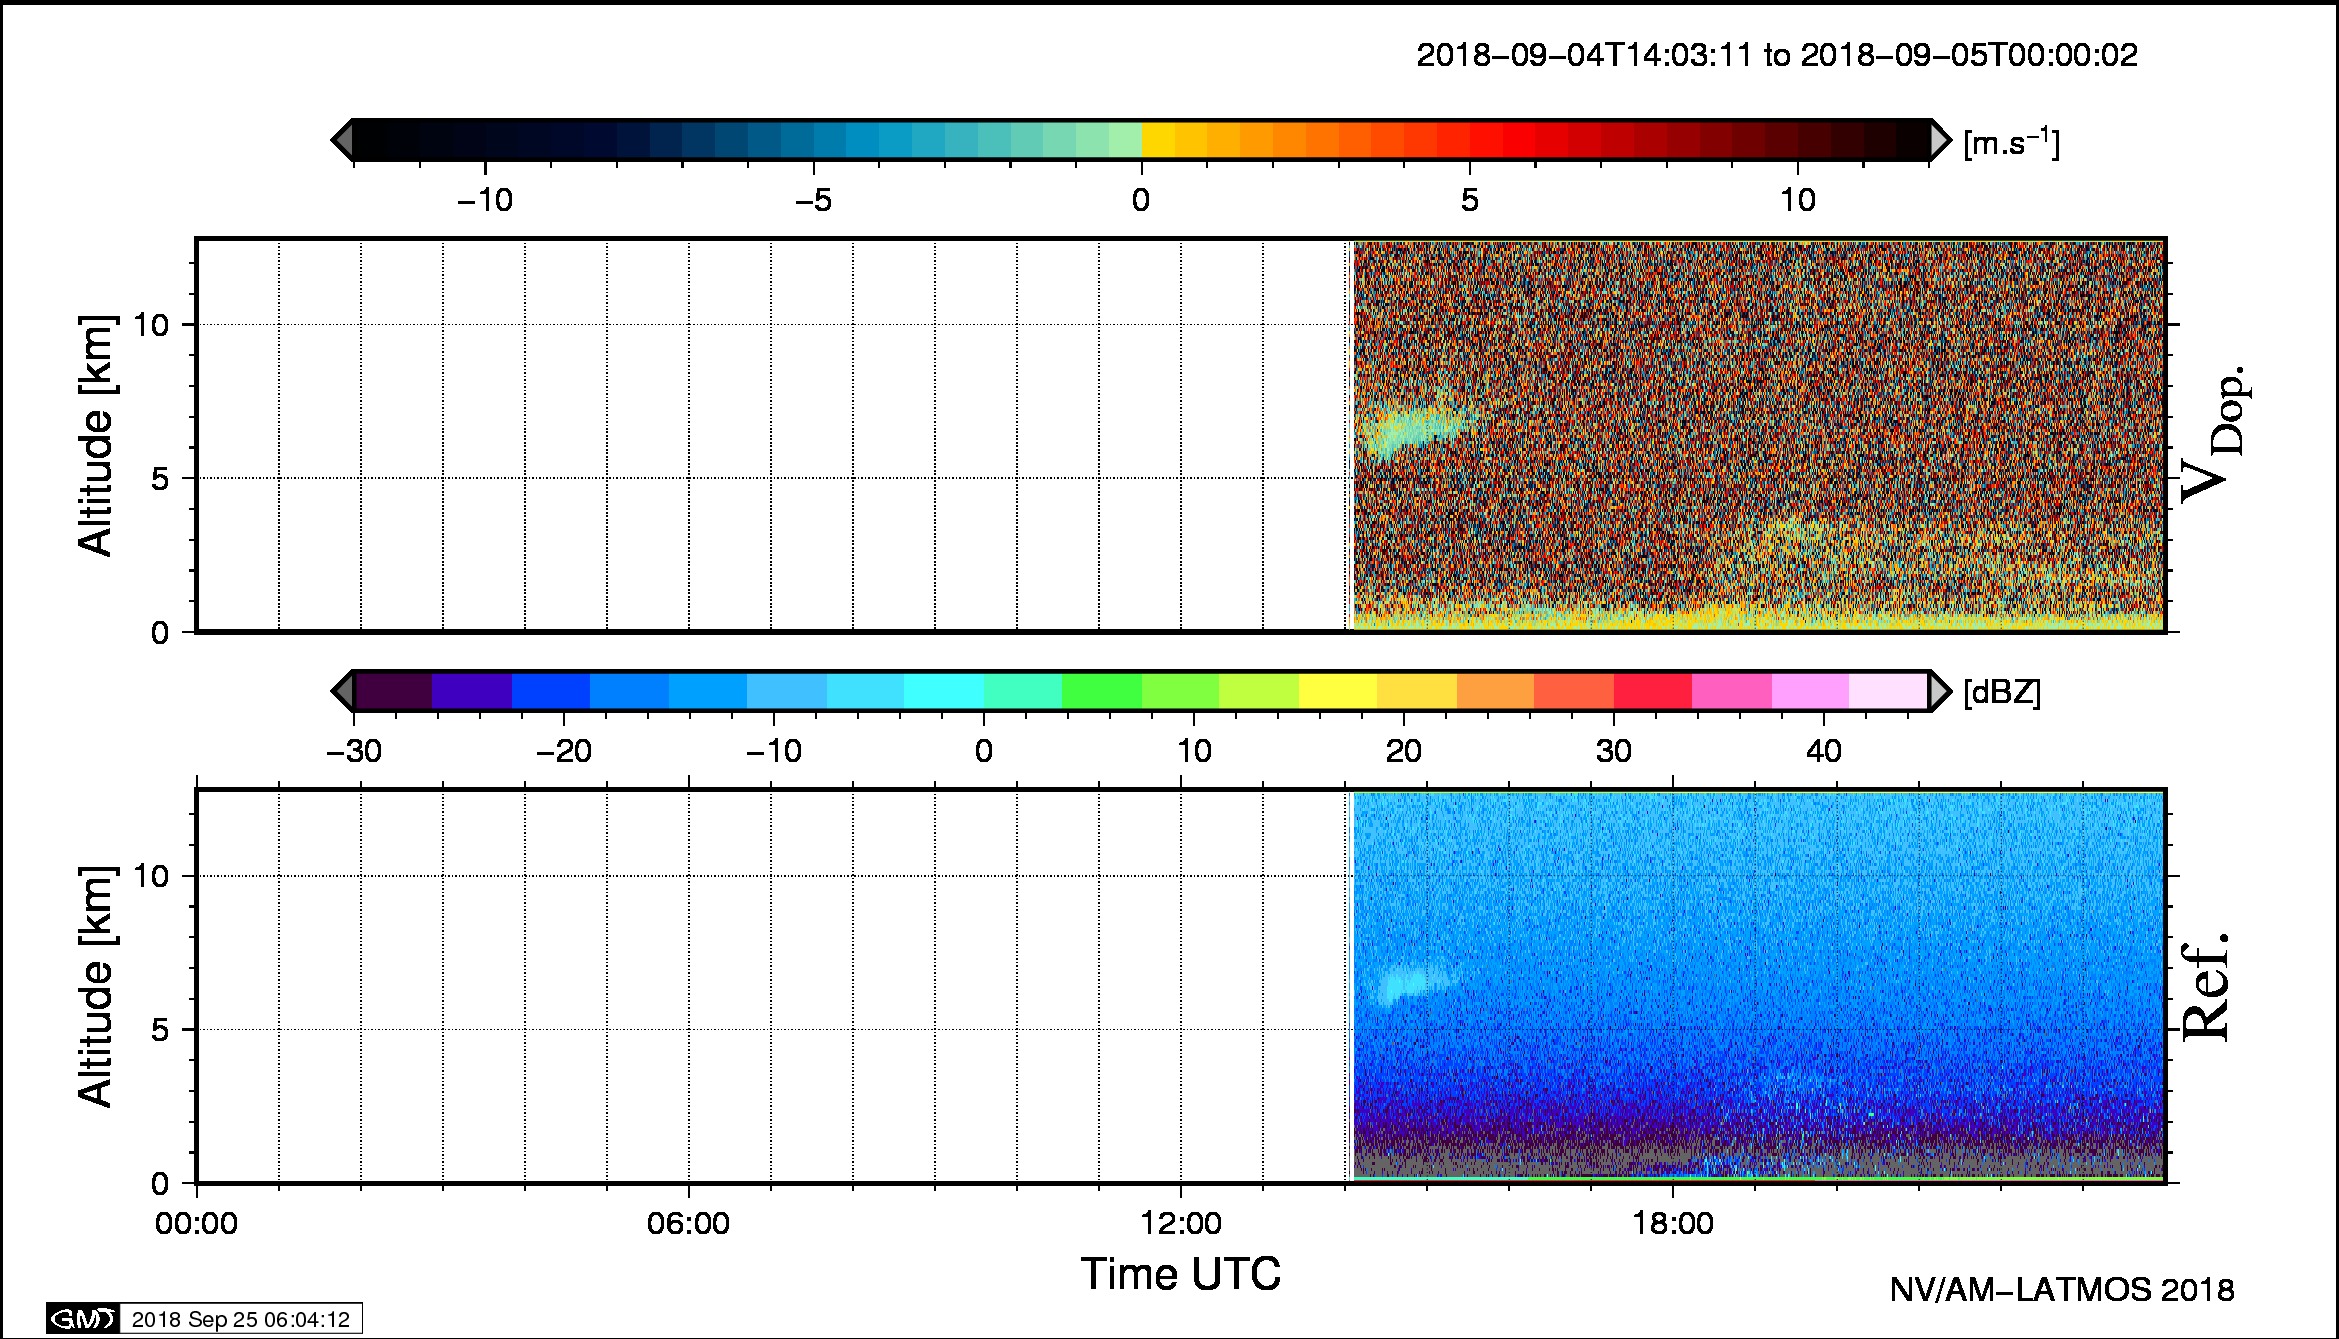This screenshot has height=1339, width=2339.
Task: Click the 06:00 time axis label
Action: (688, 1223)
